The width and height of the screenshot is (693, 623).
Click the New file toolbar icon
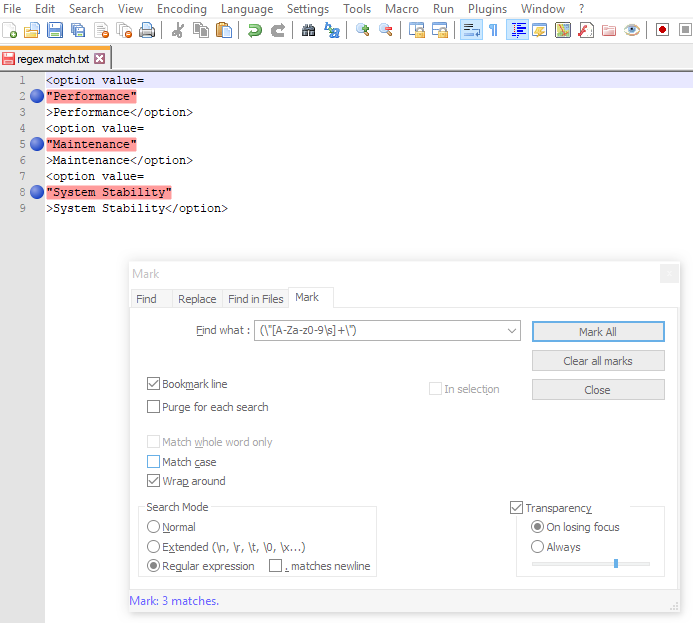(10, 30)
